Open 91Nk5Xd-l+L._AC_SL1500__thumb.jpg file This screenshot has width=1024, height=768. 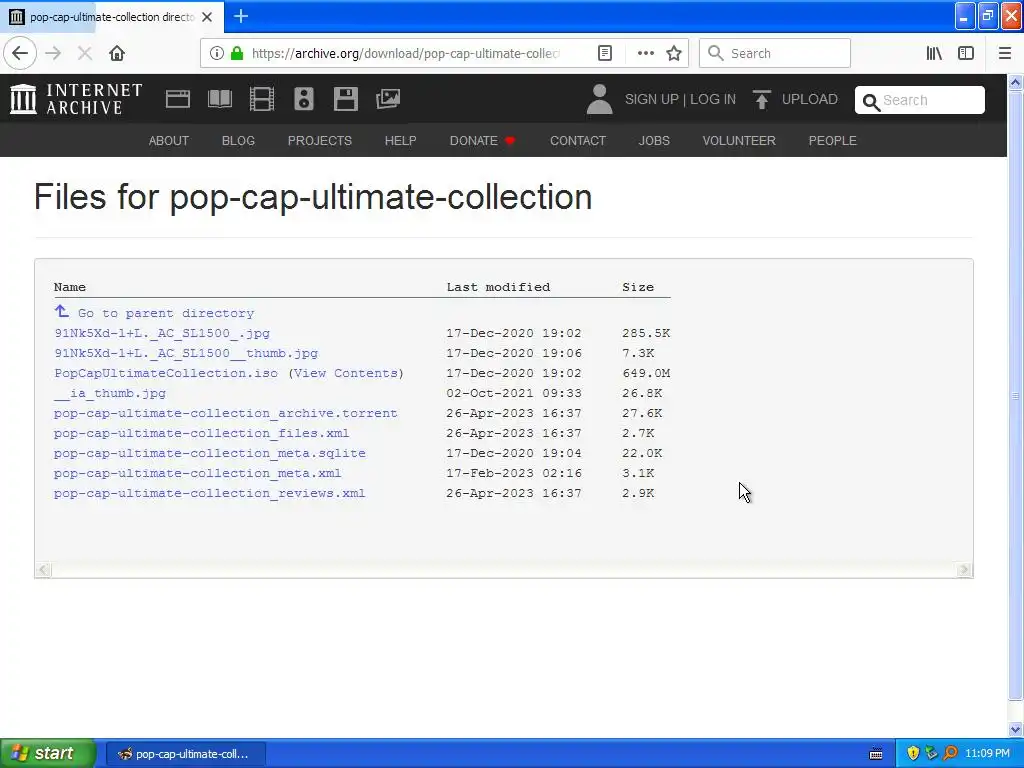[186, 353]
